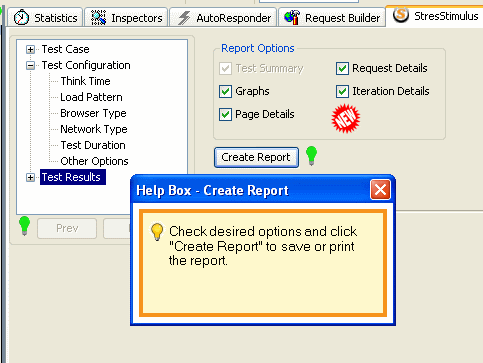The height and width of the screenshot is (363, 483).
Task: Click the Report Options group label
Action: [258, 48]
